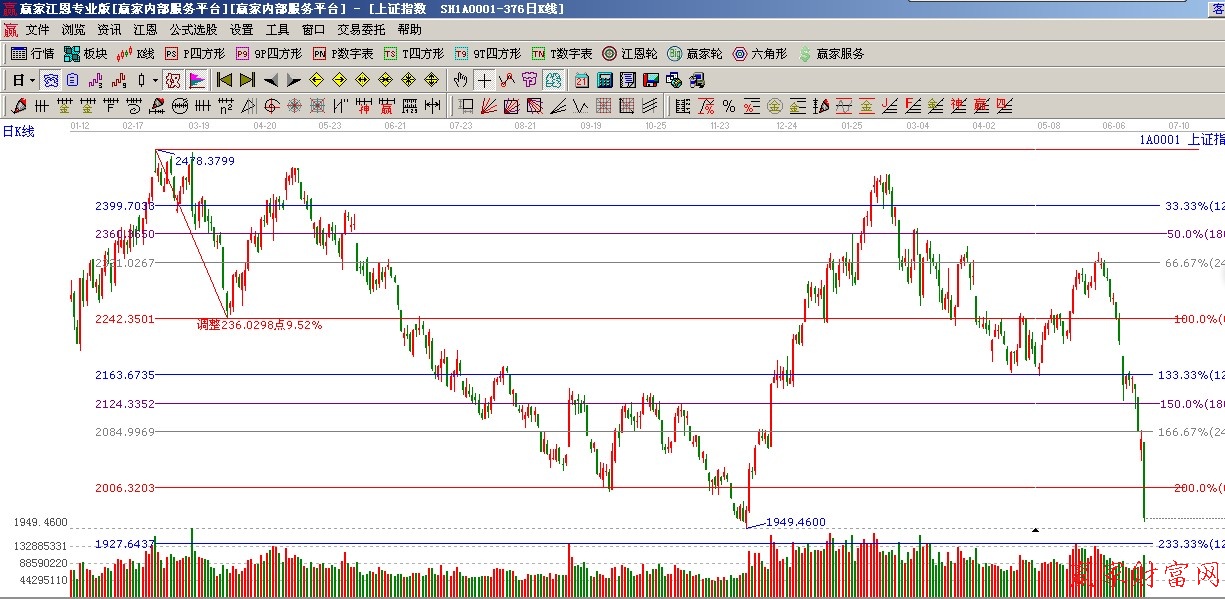
Task: Toggle the crosshair cursor button
Action: click(x=484, y=80)
